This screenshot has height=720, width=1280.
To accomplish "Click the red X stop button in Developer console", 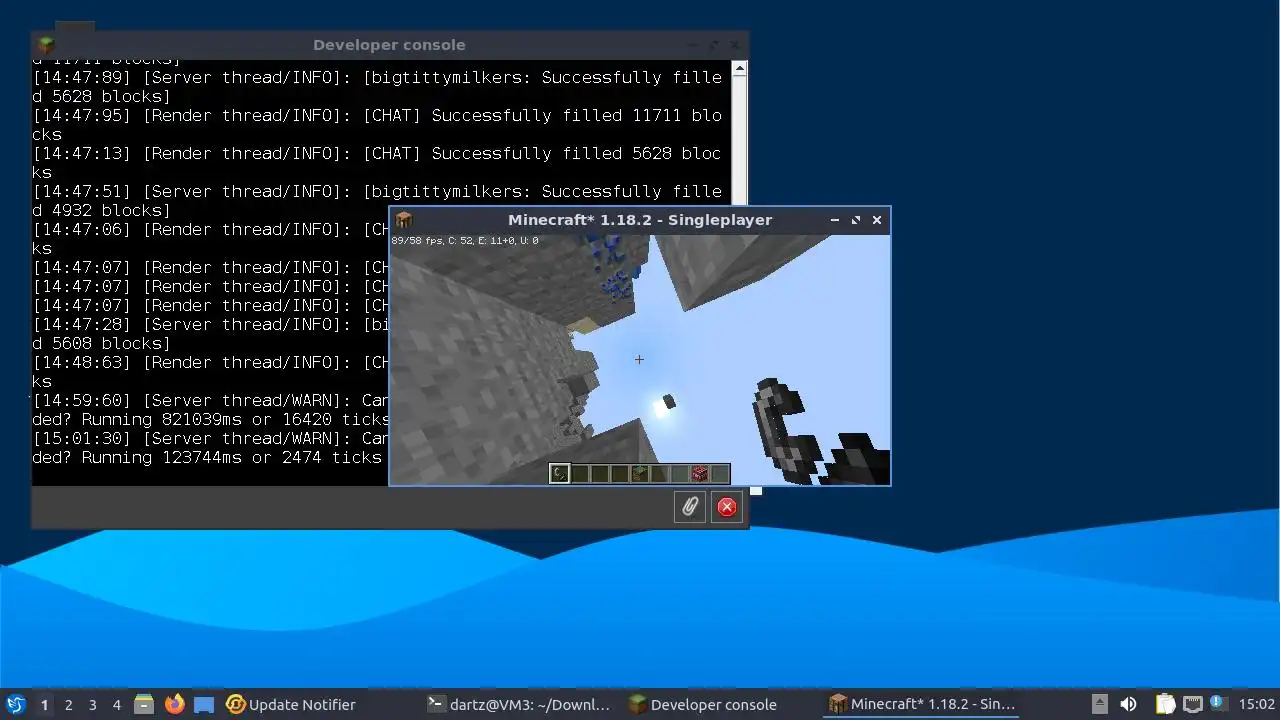I will pos(727,507).
